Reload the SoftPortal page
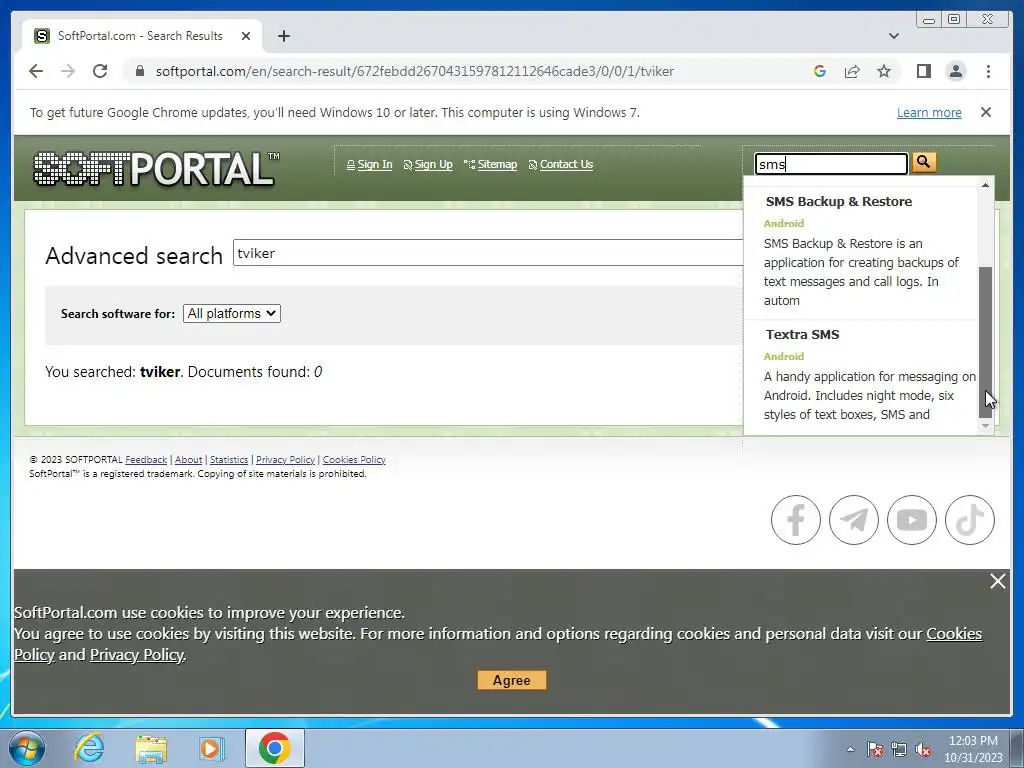The height and width of the screenshot is (768, 1024). point(100,71)
